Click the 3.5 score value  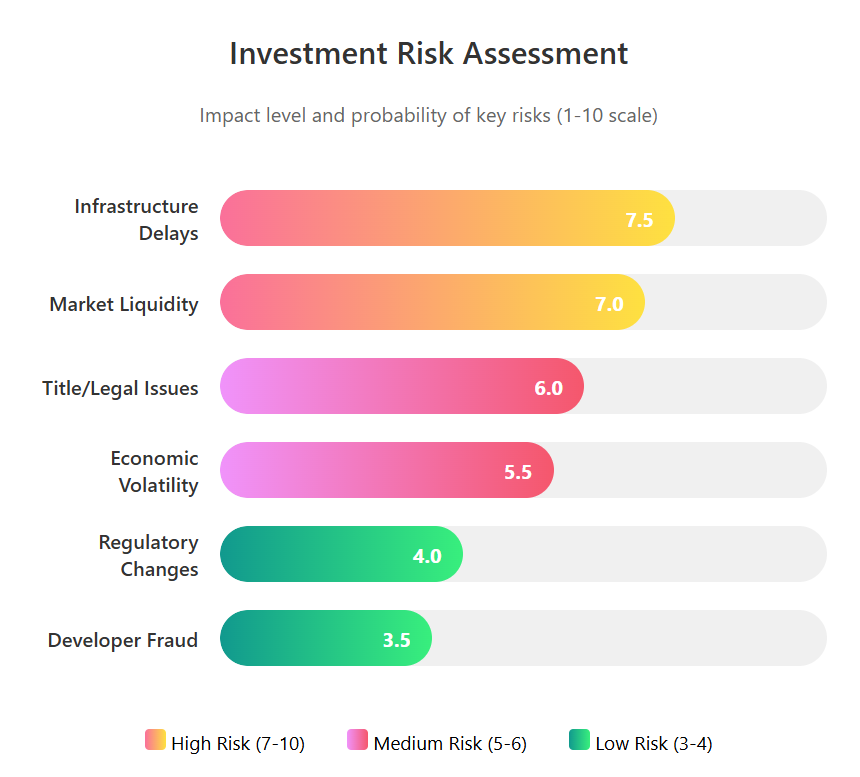coord(397,641)
